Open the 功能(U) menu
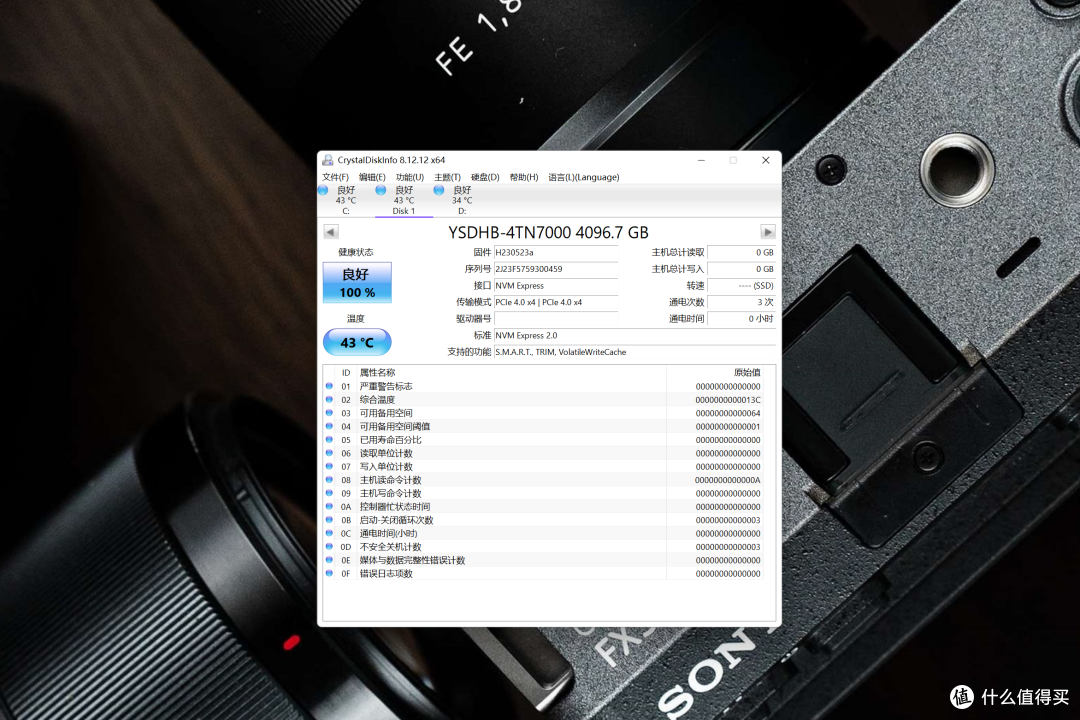This screenshot has width=1080, height=720. pyautogui.click(x=410, y=177)
